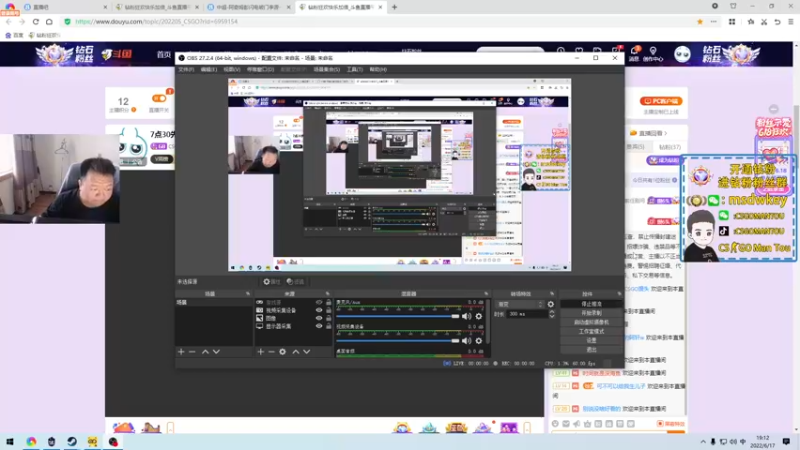
Task: Lock the 图像 source
Action: (x=329, y=318)
